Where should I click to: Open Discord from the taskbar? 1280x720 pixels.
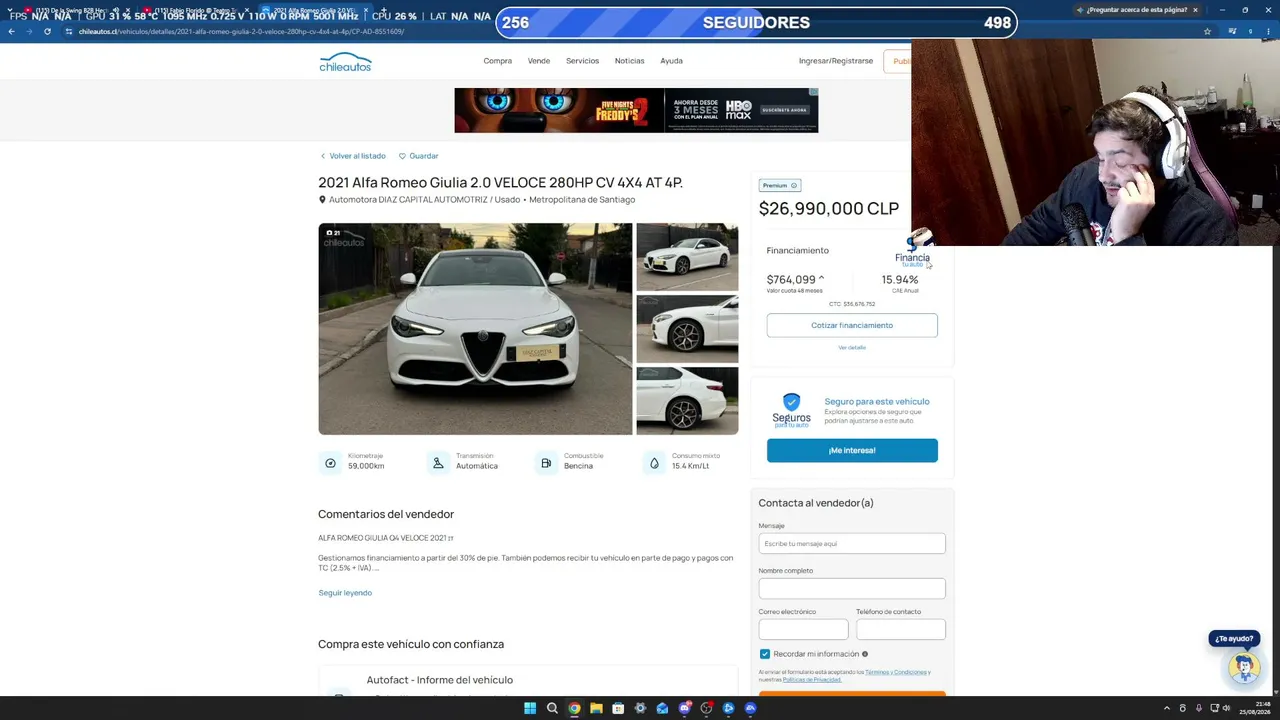point(684,708)
